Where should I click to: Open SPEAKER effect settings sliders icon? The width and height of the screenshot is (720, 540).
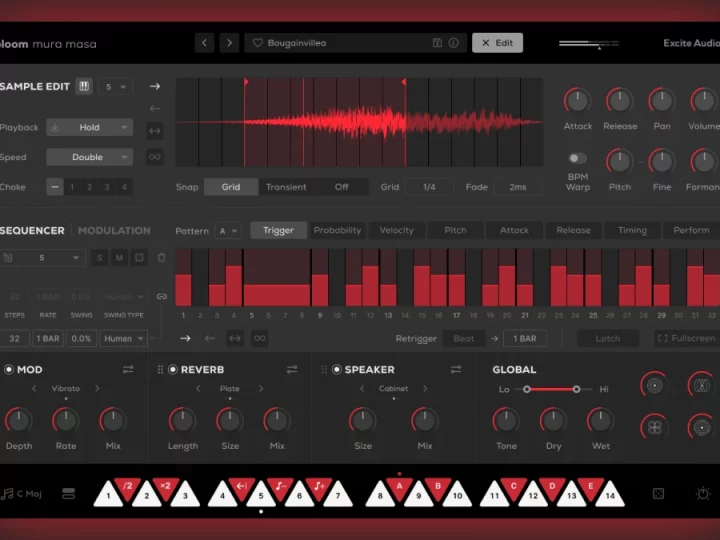(456, 369)
